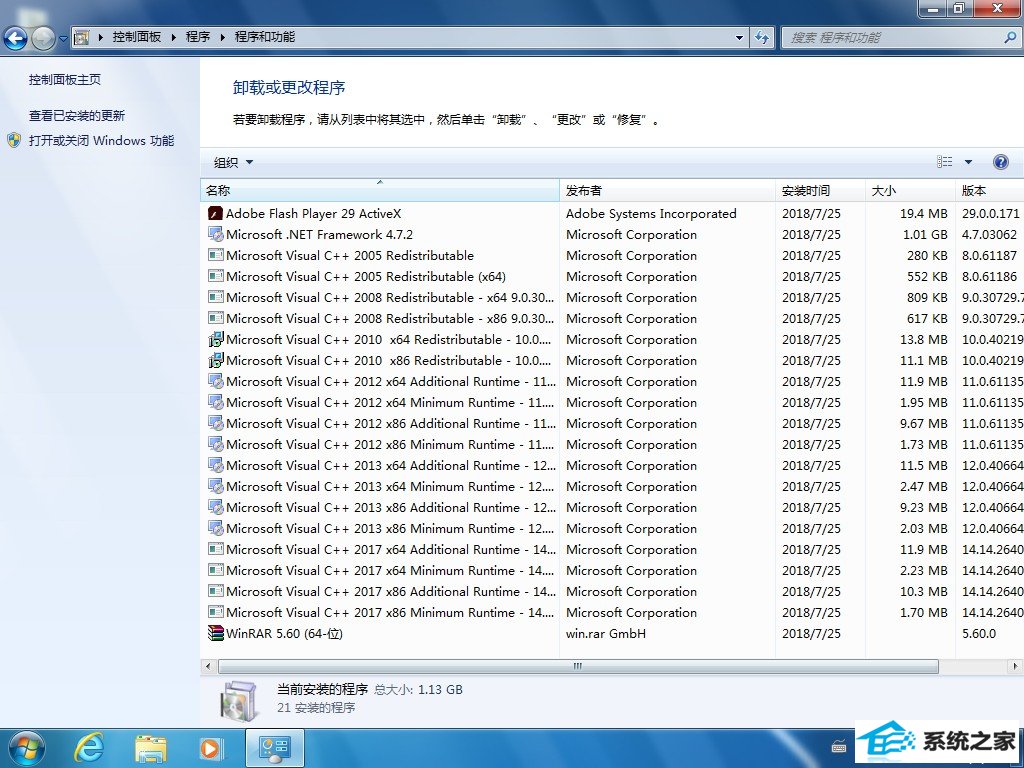Sort by the 版本 column header
Viewport: 1024px width, 768px height.
coord(989,190)
